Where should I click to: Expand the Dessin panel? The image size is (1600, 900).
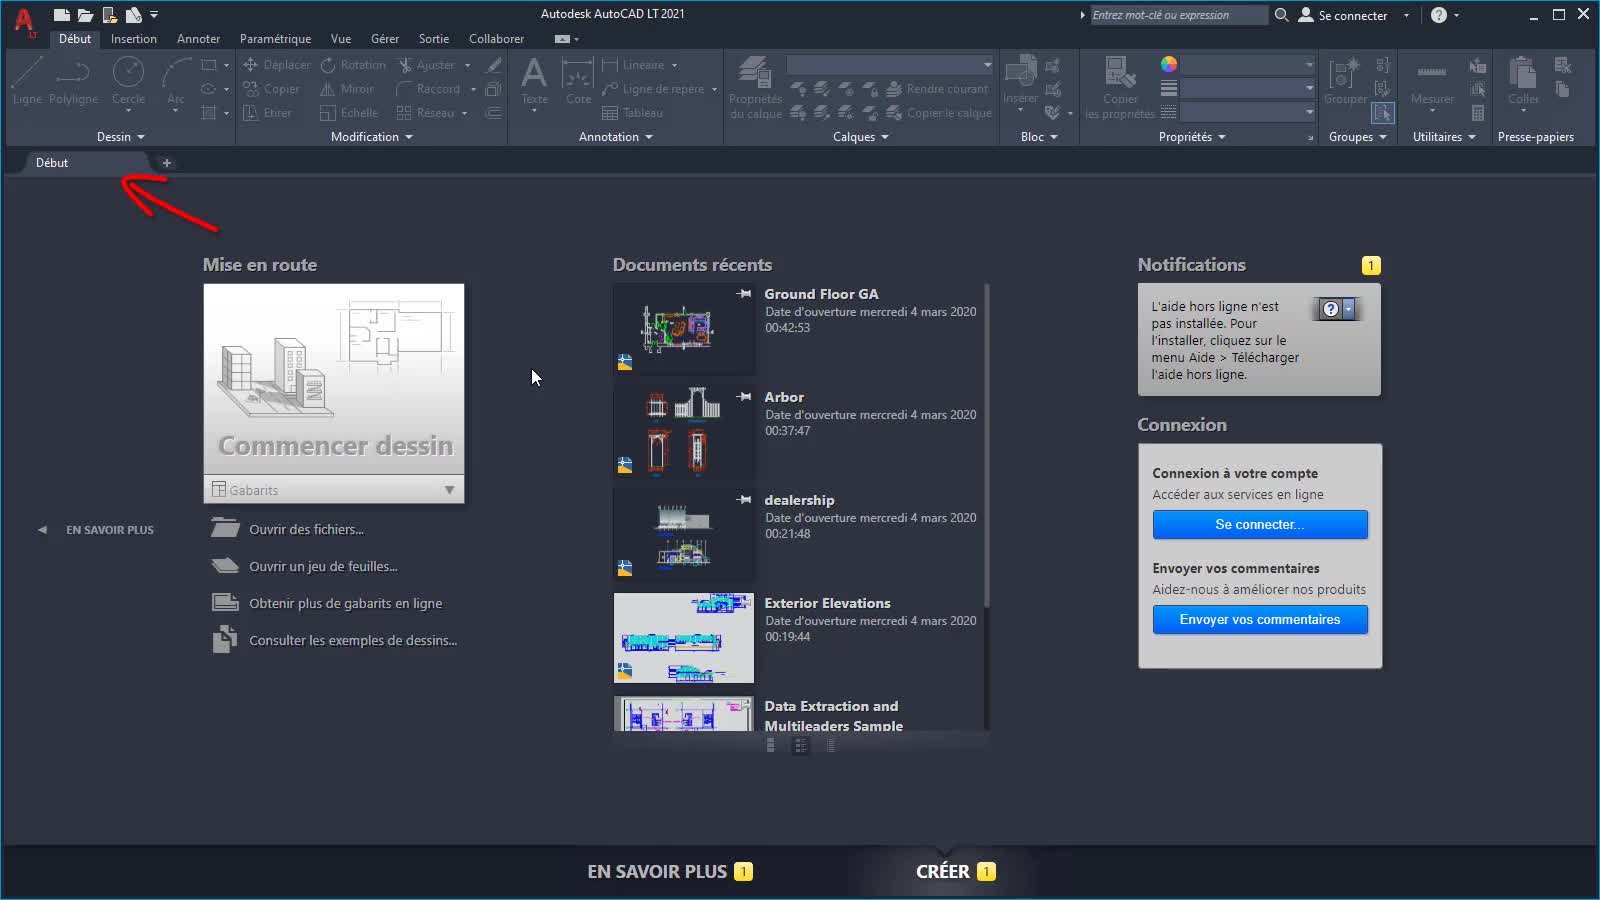point(121,137)
